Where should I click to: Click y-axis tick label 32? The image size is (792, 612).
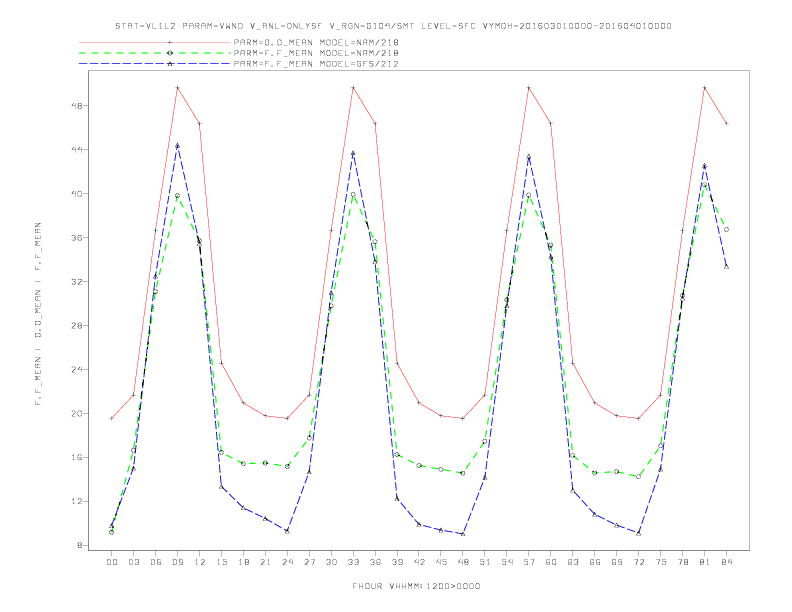tap(78, 282)
